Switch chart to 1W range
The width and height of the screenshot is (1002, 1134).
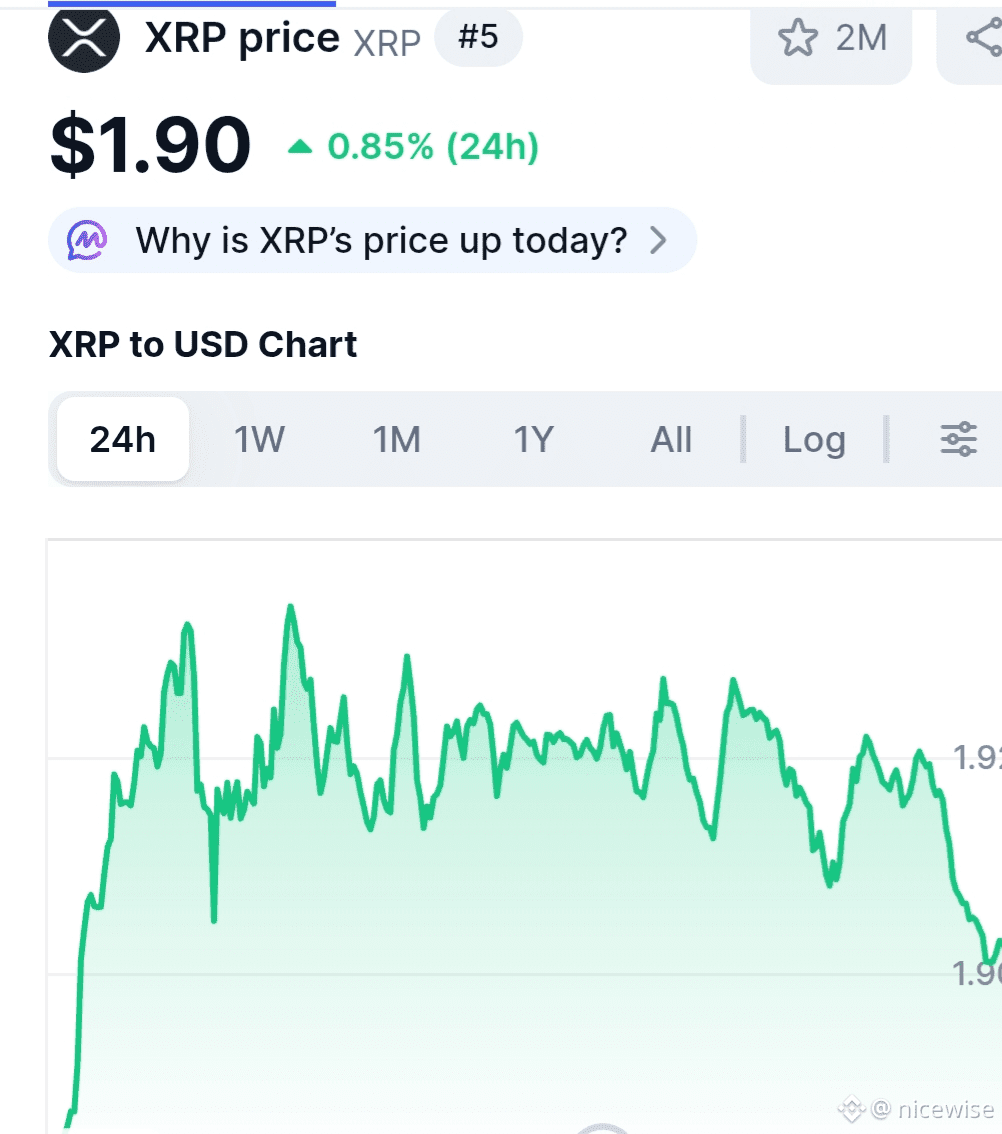coord(259,439)
